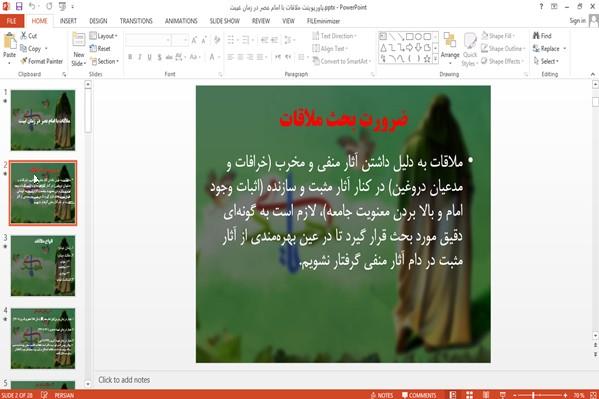Open the REVIEW tab
This screenshot has height=399, width=599.
(x=261, y=21)
